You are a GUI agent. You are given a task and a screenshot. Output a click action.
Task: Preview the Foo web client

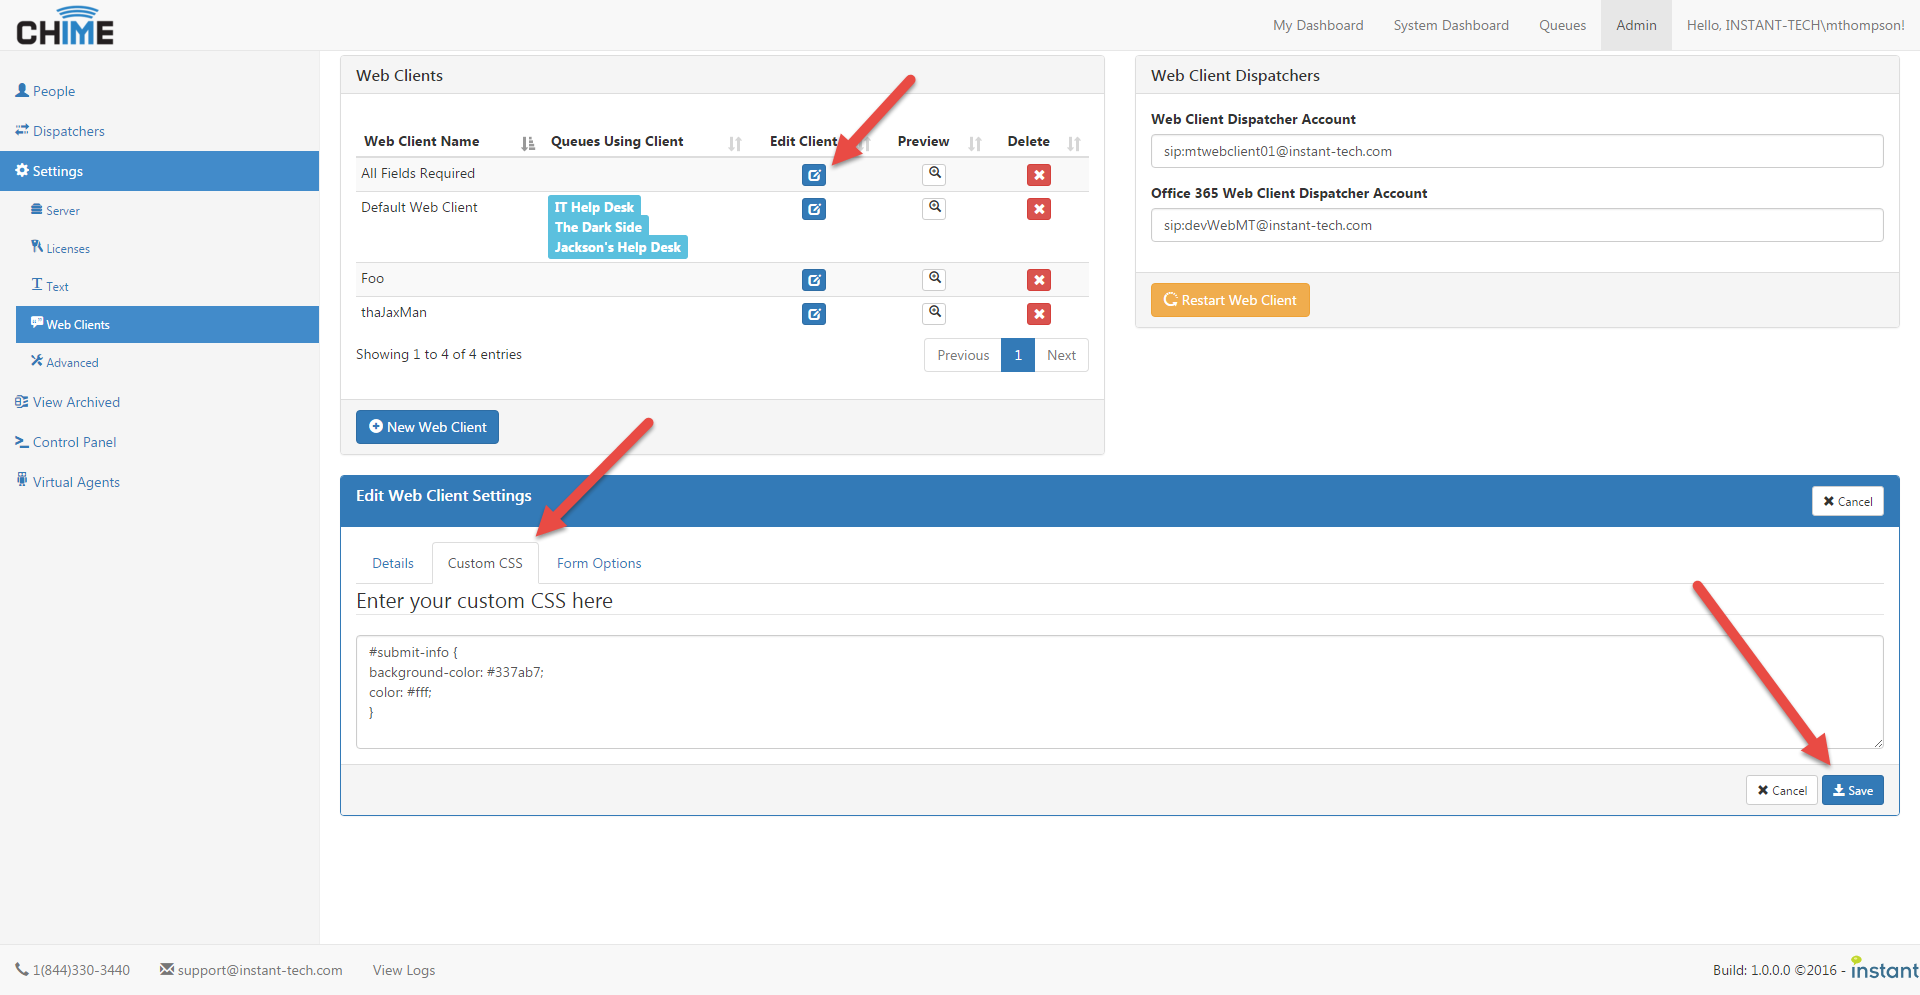pos(934,279)
